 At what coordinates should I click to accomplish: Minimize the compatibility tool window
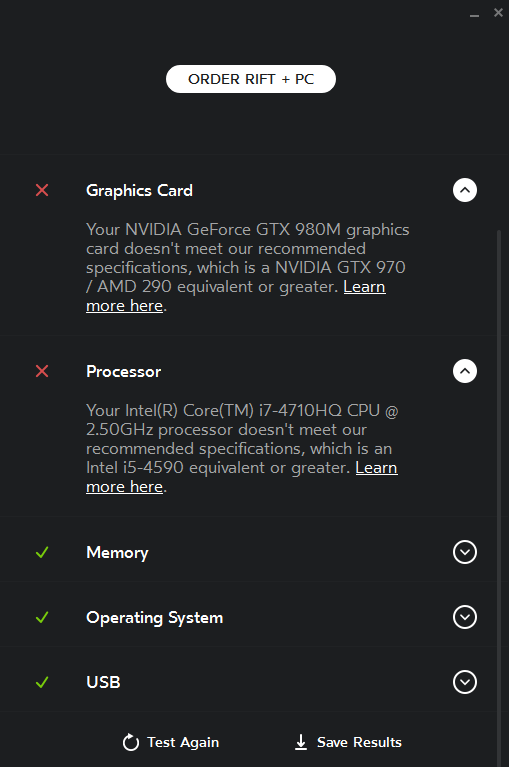[x=475, y=15]
